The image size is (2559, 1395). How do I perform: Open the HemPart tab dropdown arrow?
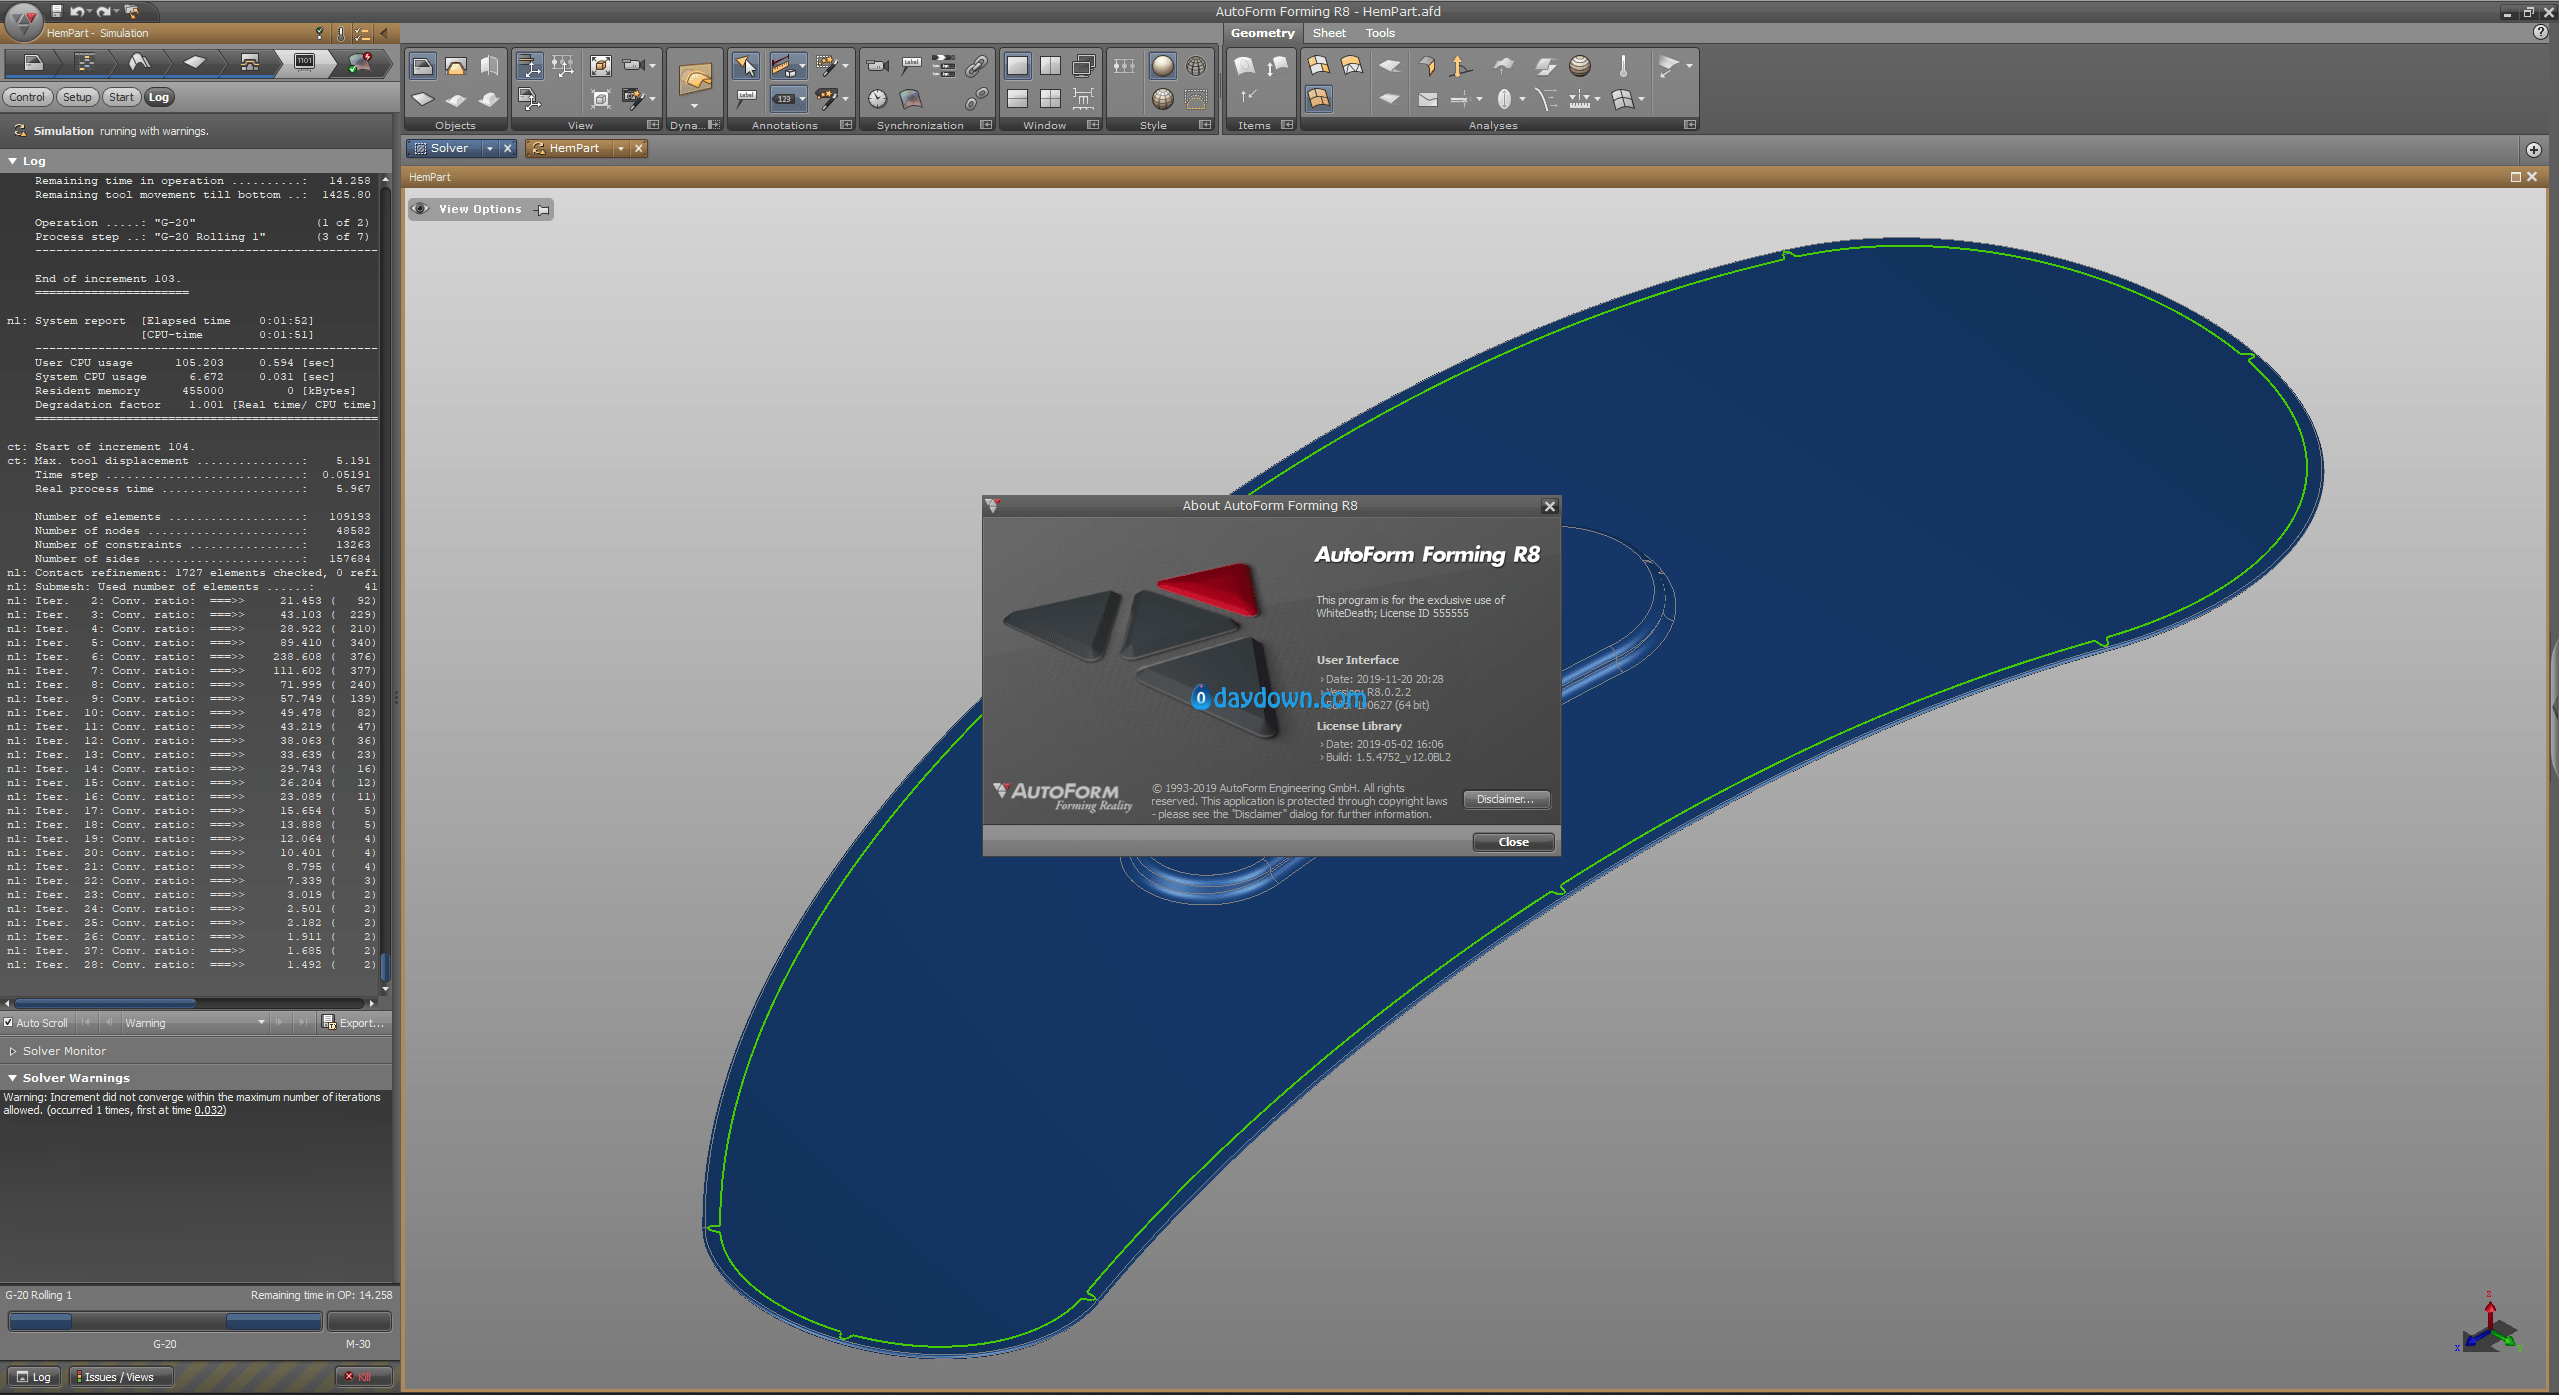621,148
